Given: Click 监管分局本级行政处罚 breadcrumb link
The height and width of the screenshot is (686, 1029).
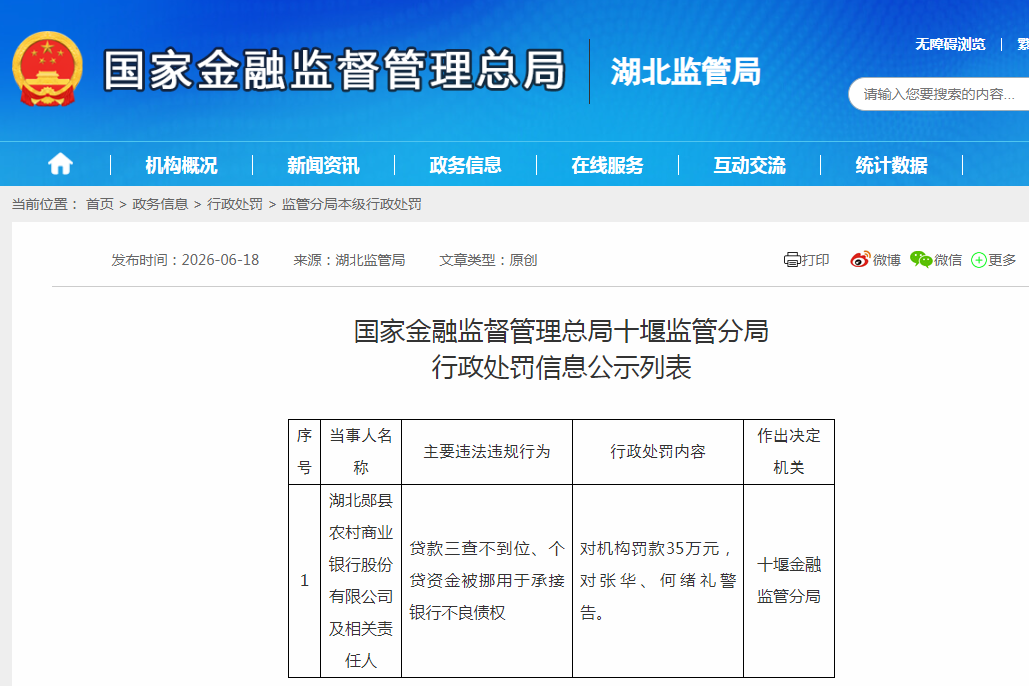Looking at the screenshot, I should point(352,204).
